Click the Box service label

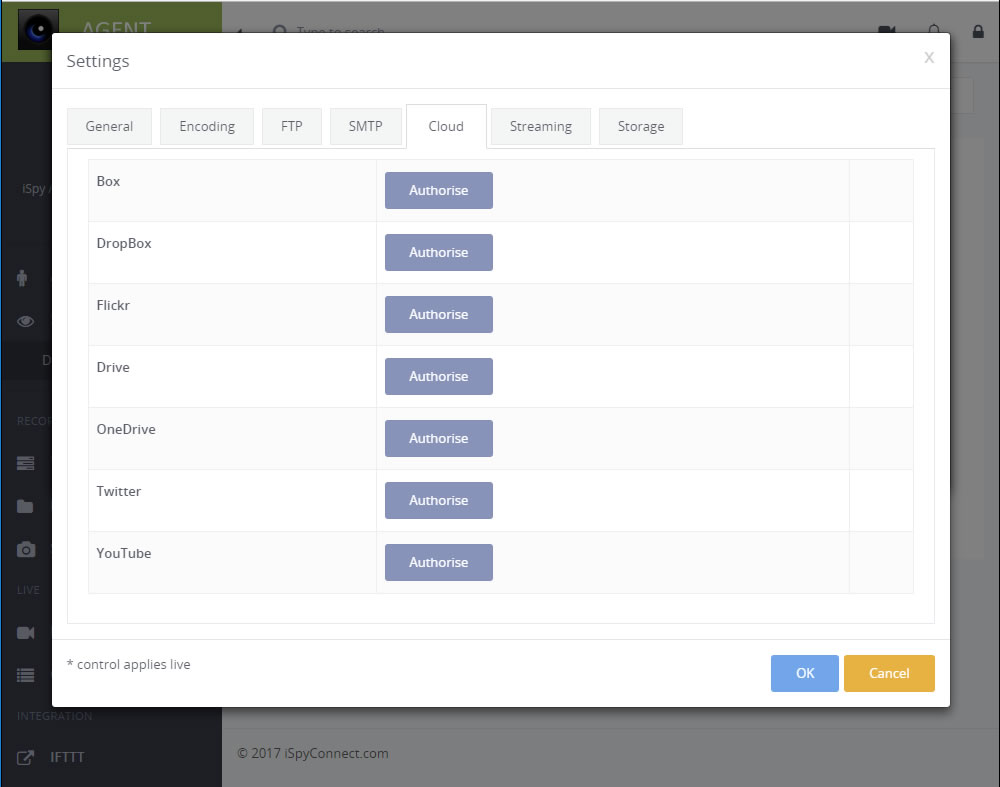(108, 181)
